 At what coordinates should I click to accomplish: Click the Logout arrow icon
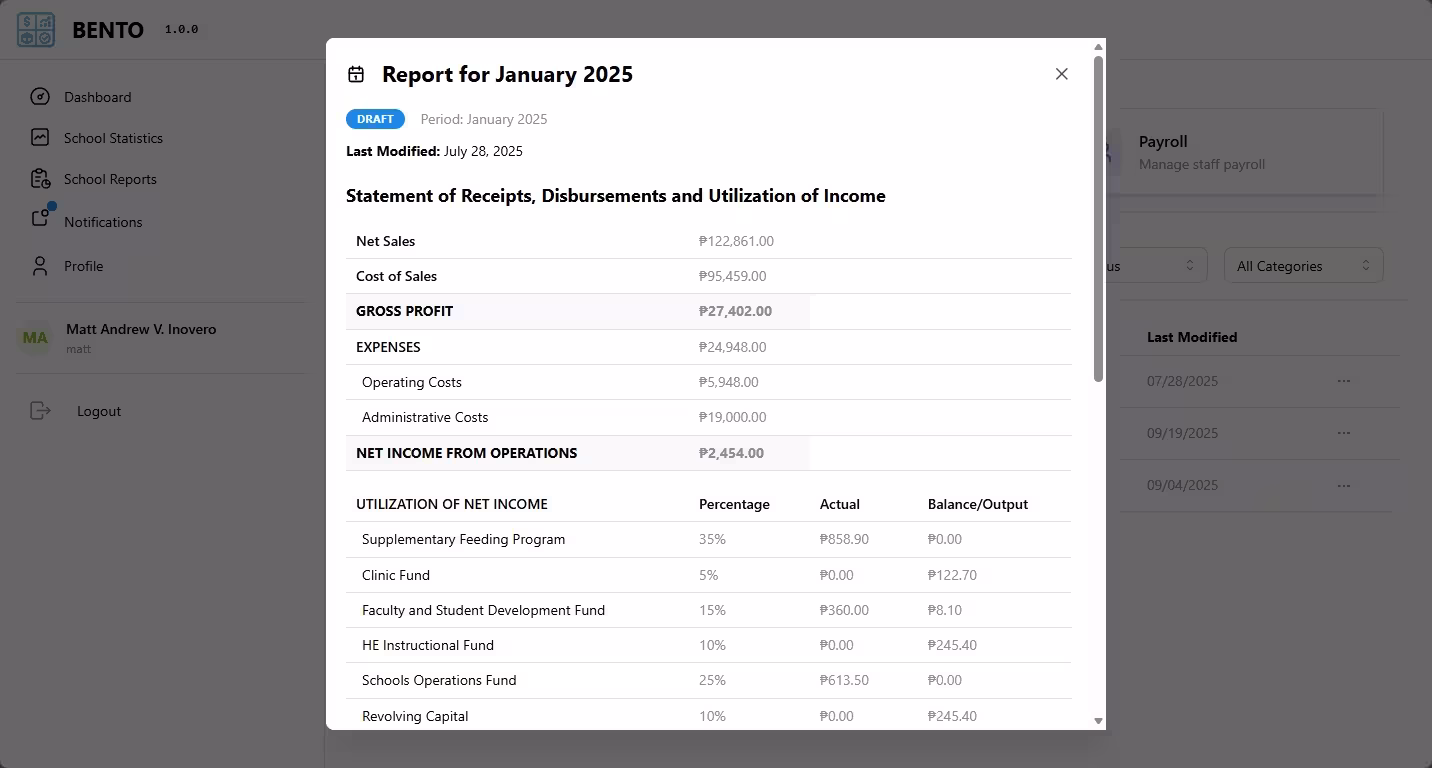[40, 411]
